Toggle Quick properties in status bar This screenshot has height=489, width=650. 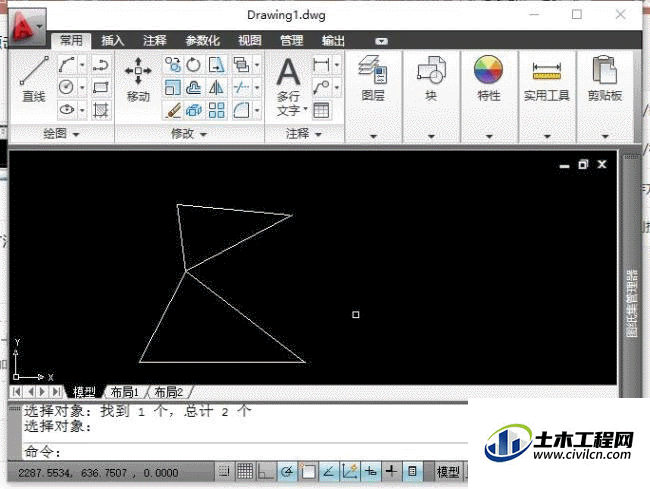(x=412, y=472)
